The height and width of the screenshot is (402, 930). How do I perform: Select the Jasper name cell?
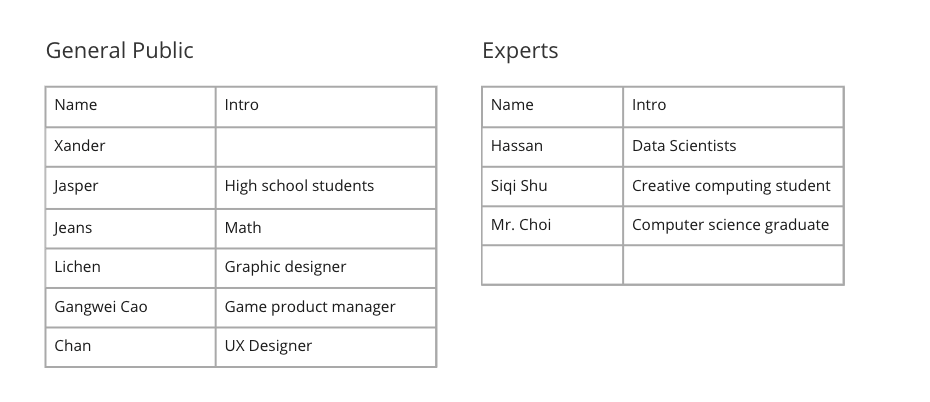click(130, 186)
